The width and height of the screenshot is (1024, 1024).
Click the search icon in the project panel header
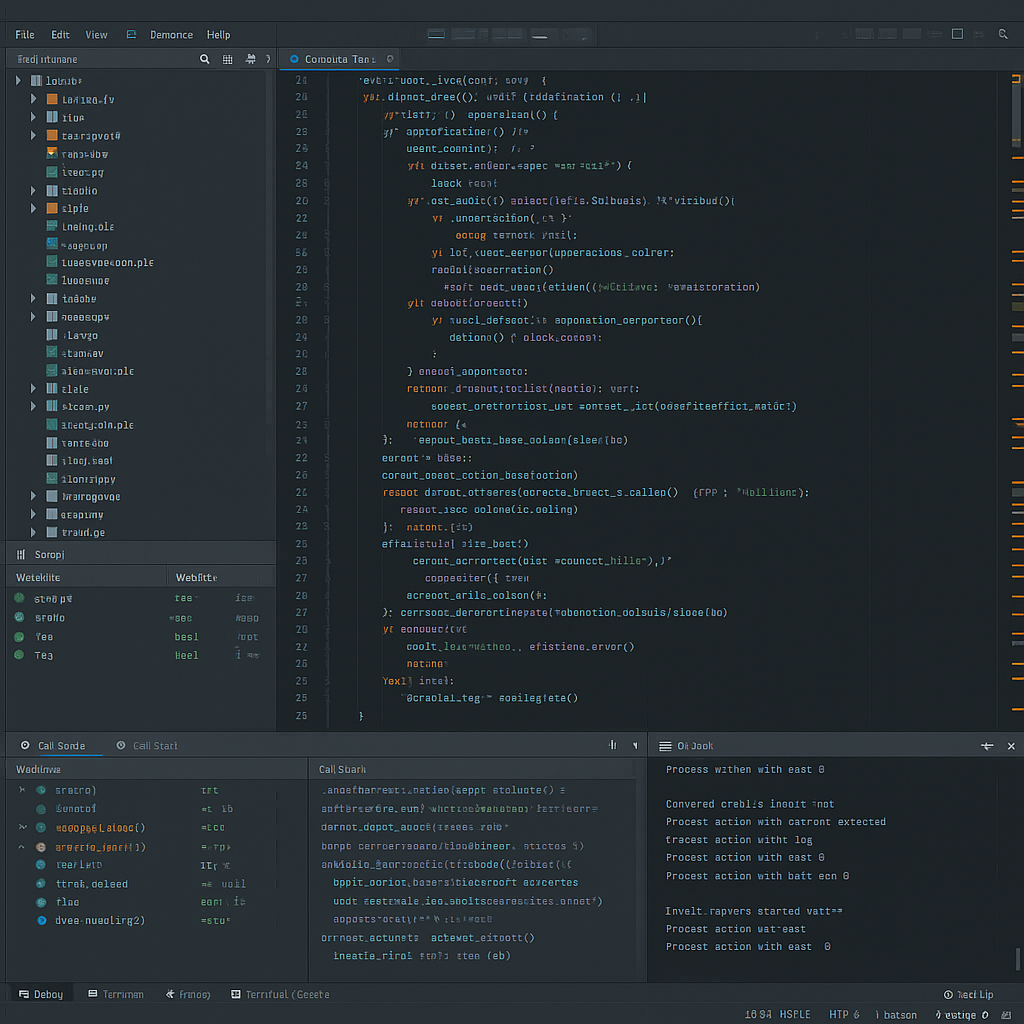click(204, 59)
